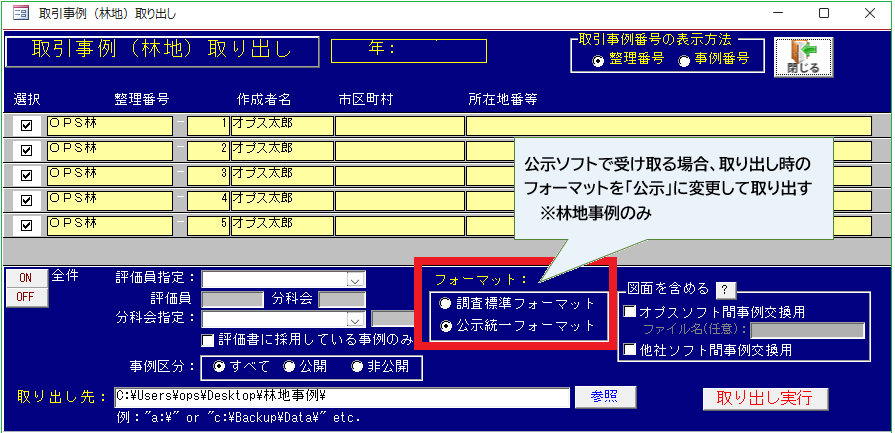Expand the 分科会指定 dropdown

[x=354, y=320]
